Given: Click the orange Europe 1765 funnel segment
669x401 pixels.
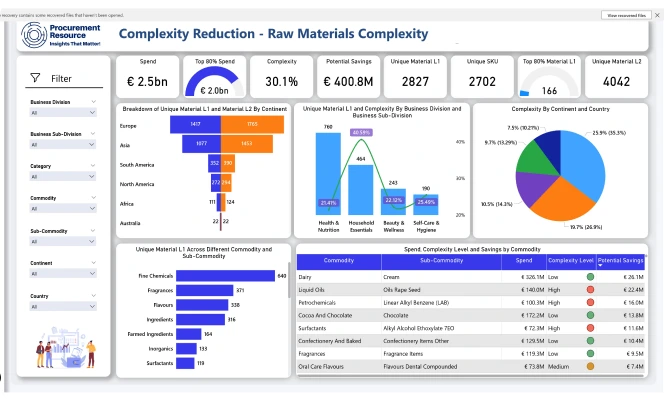Looking at the screenshot, I should point(250,124).
